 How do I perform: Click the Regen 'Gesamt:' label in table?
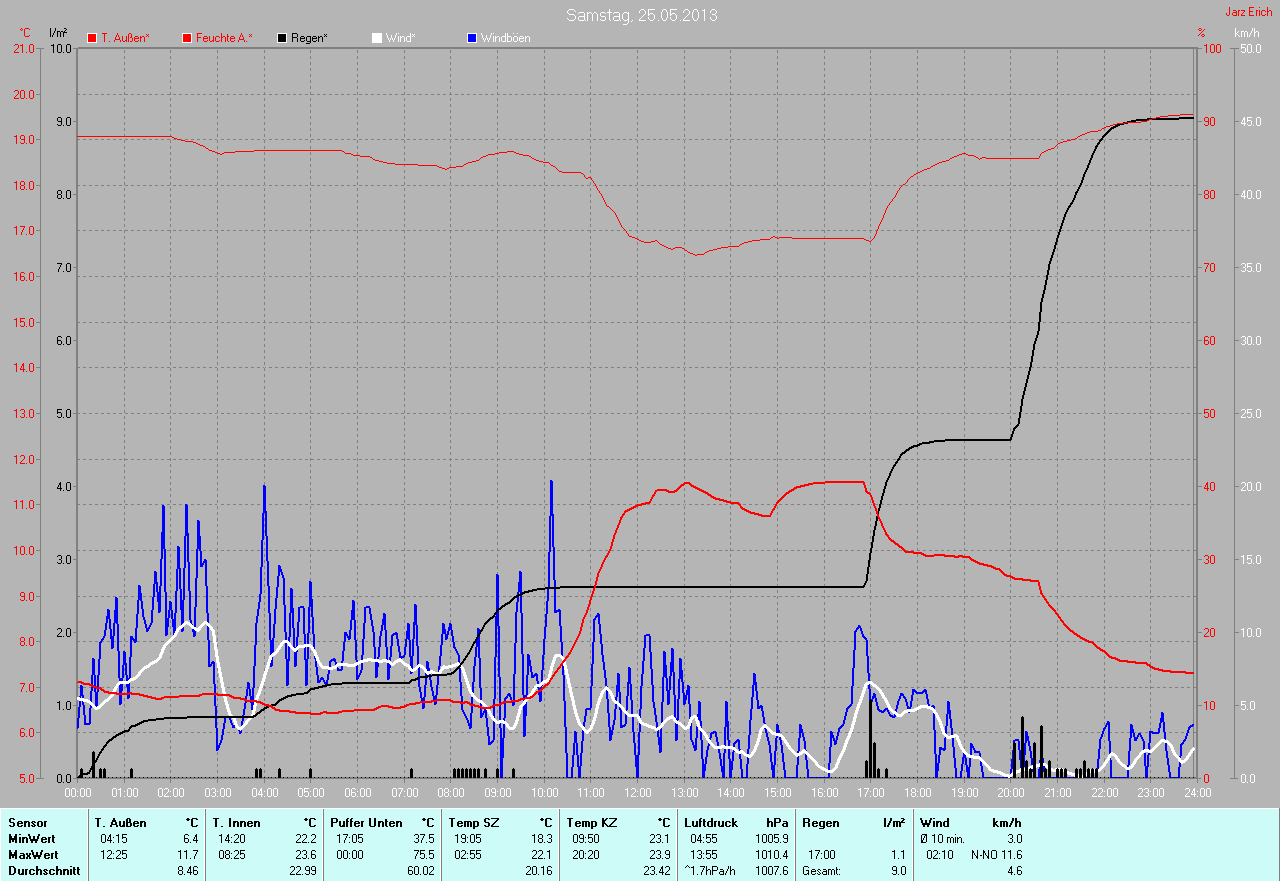click(x=821, y=871)
